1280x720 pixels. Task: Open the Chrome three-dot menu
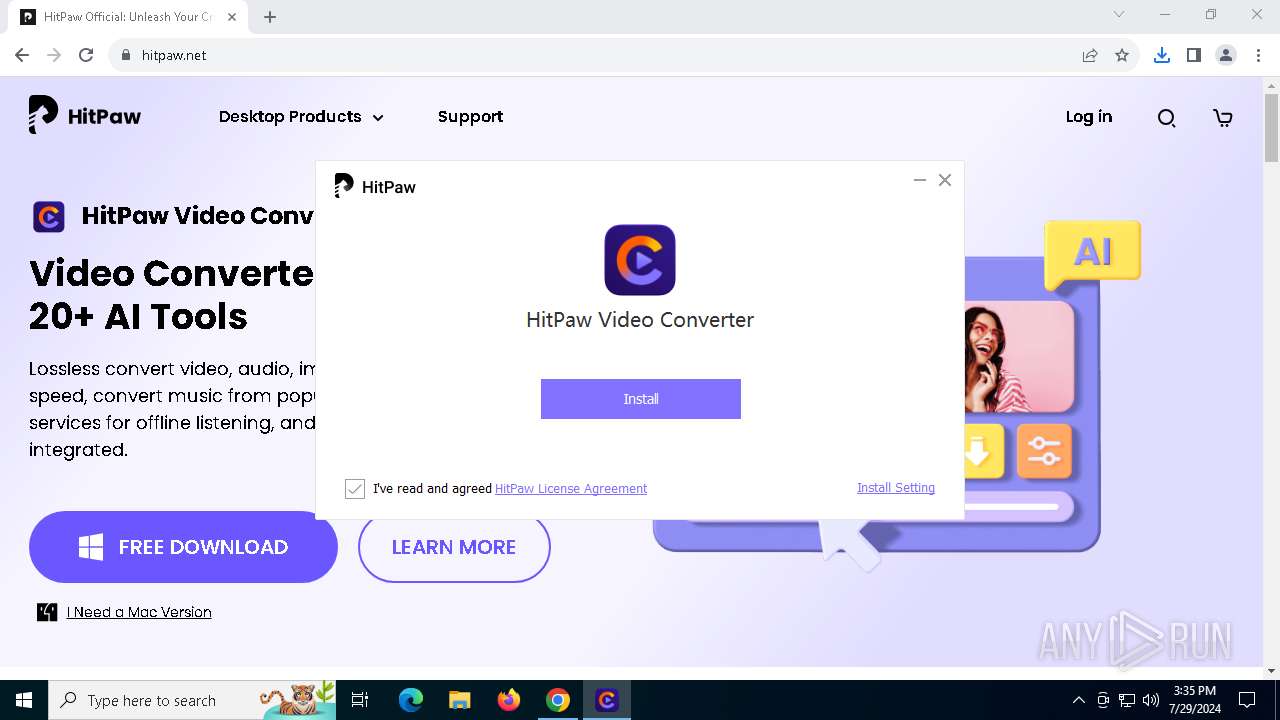(x=1257, y=55)
